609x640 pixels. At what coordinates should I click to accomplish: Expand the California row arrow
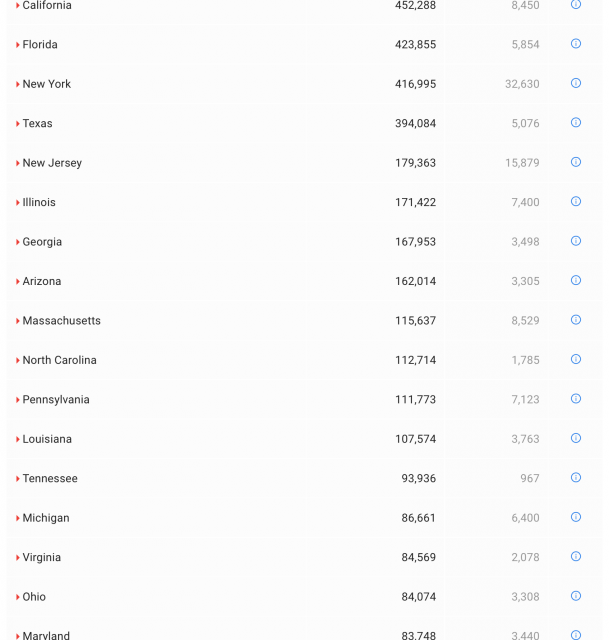pos(18,6)
